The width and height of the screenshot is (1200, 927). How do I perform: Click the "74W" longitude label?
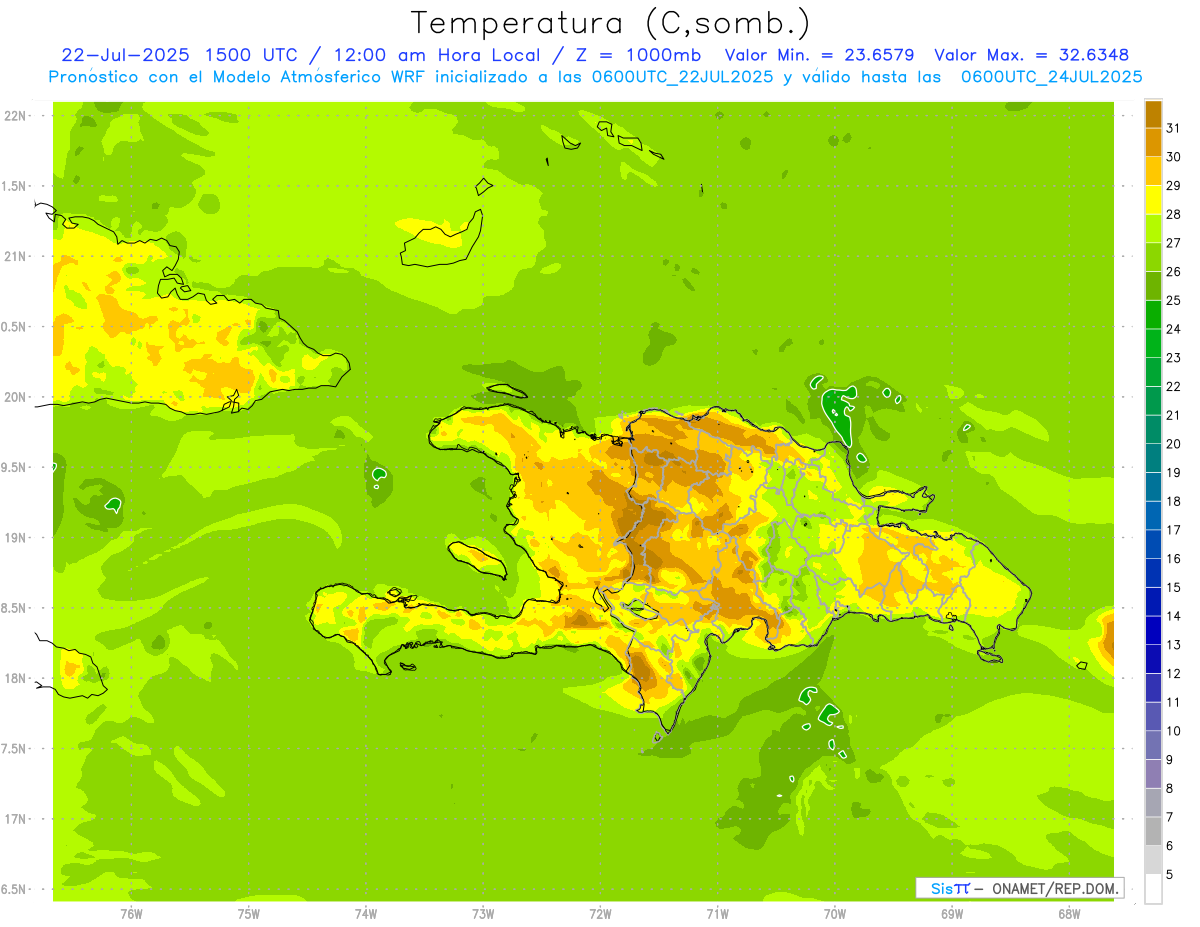coord(366,913)
